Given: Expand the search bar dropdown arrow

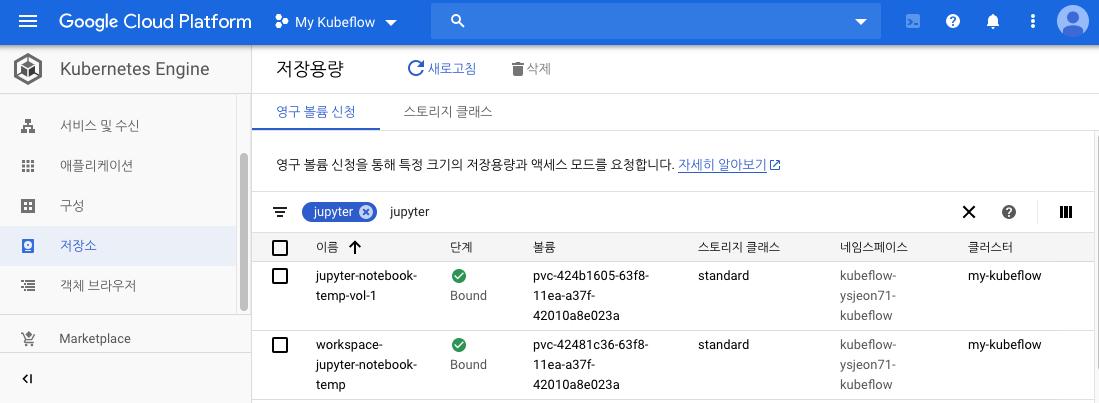Looking at the screenshot, I should coord(861,22).
